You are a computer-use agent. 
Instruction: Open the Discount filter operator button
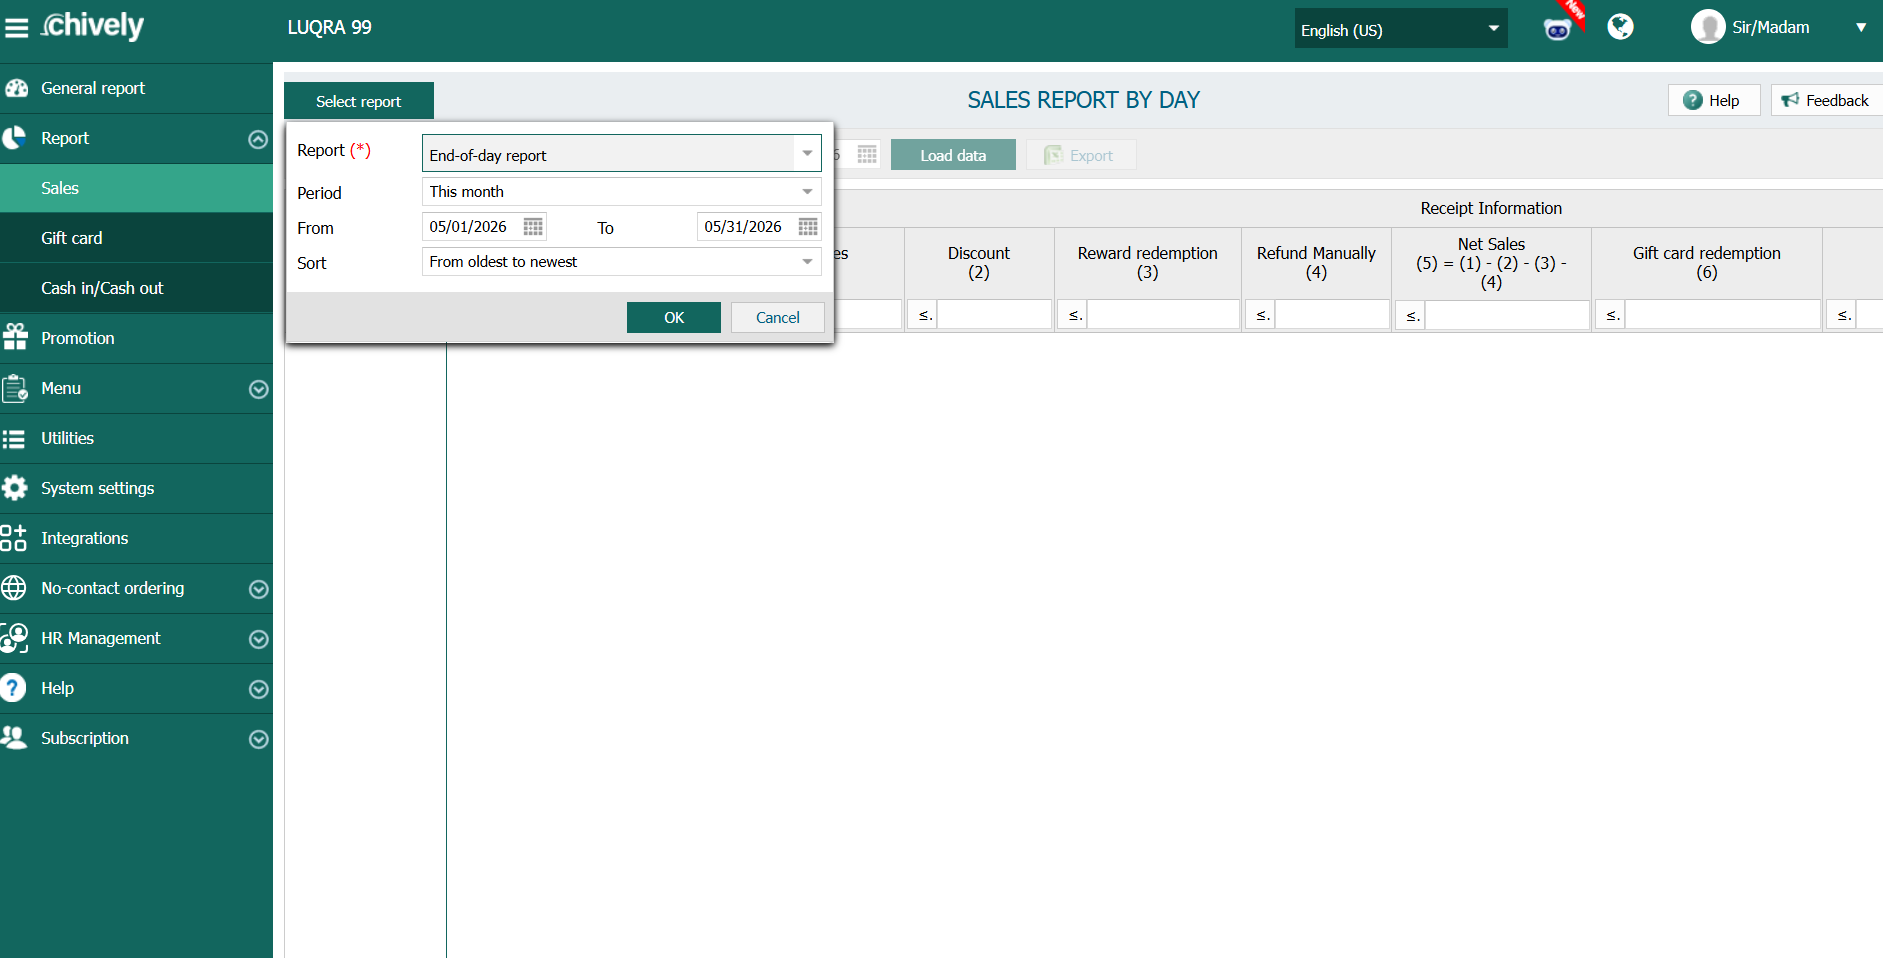coord(923,315)
